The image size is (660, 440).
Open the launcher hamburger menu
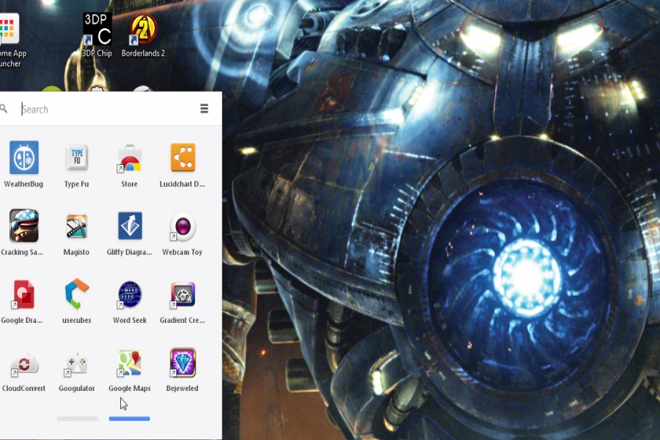point(204,109)
